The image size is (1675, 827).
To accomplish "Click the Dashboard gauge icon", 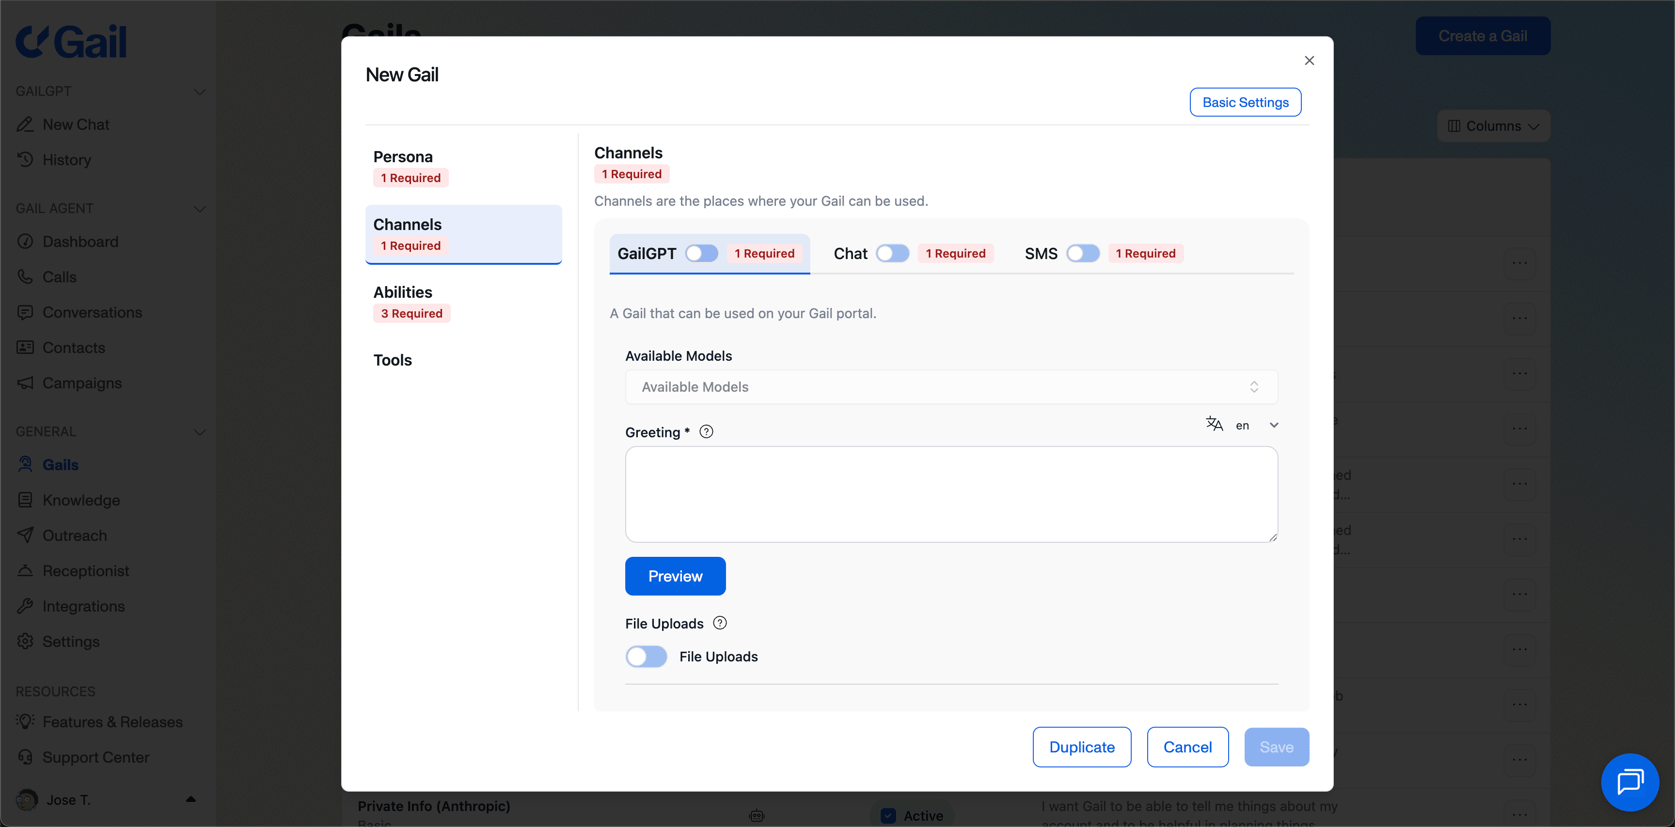I will 25,242.
